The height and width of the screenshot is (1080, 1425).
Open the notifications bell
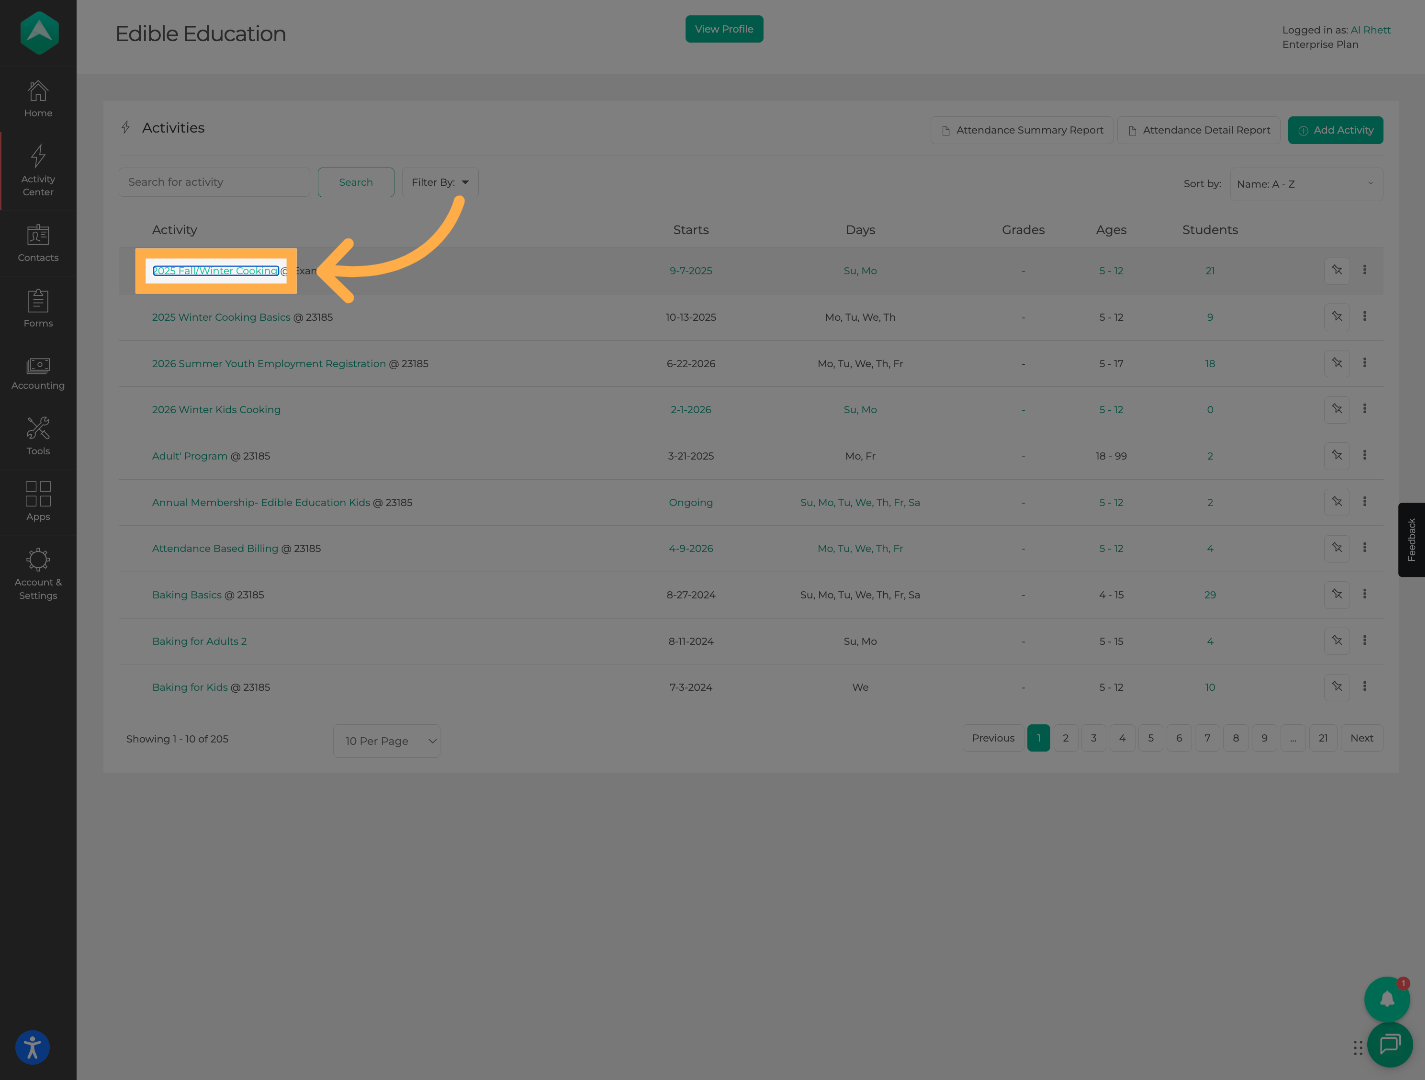[1387, 999]
